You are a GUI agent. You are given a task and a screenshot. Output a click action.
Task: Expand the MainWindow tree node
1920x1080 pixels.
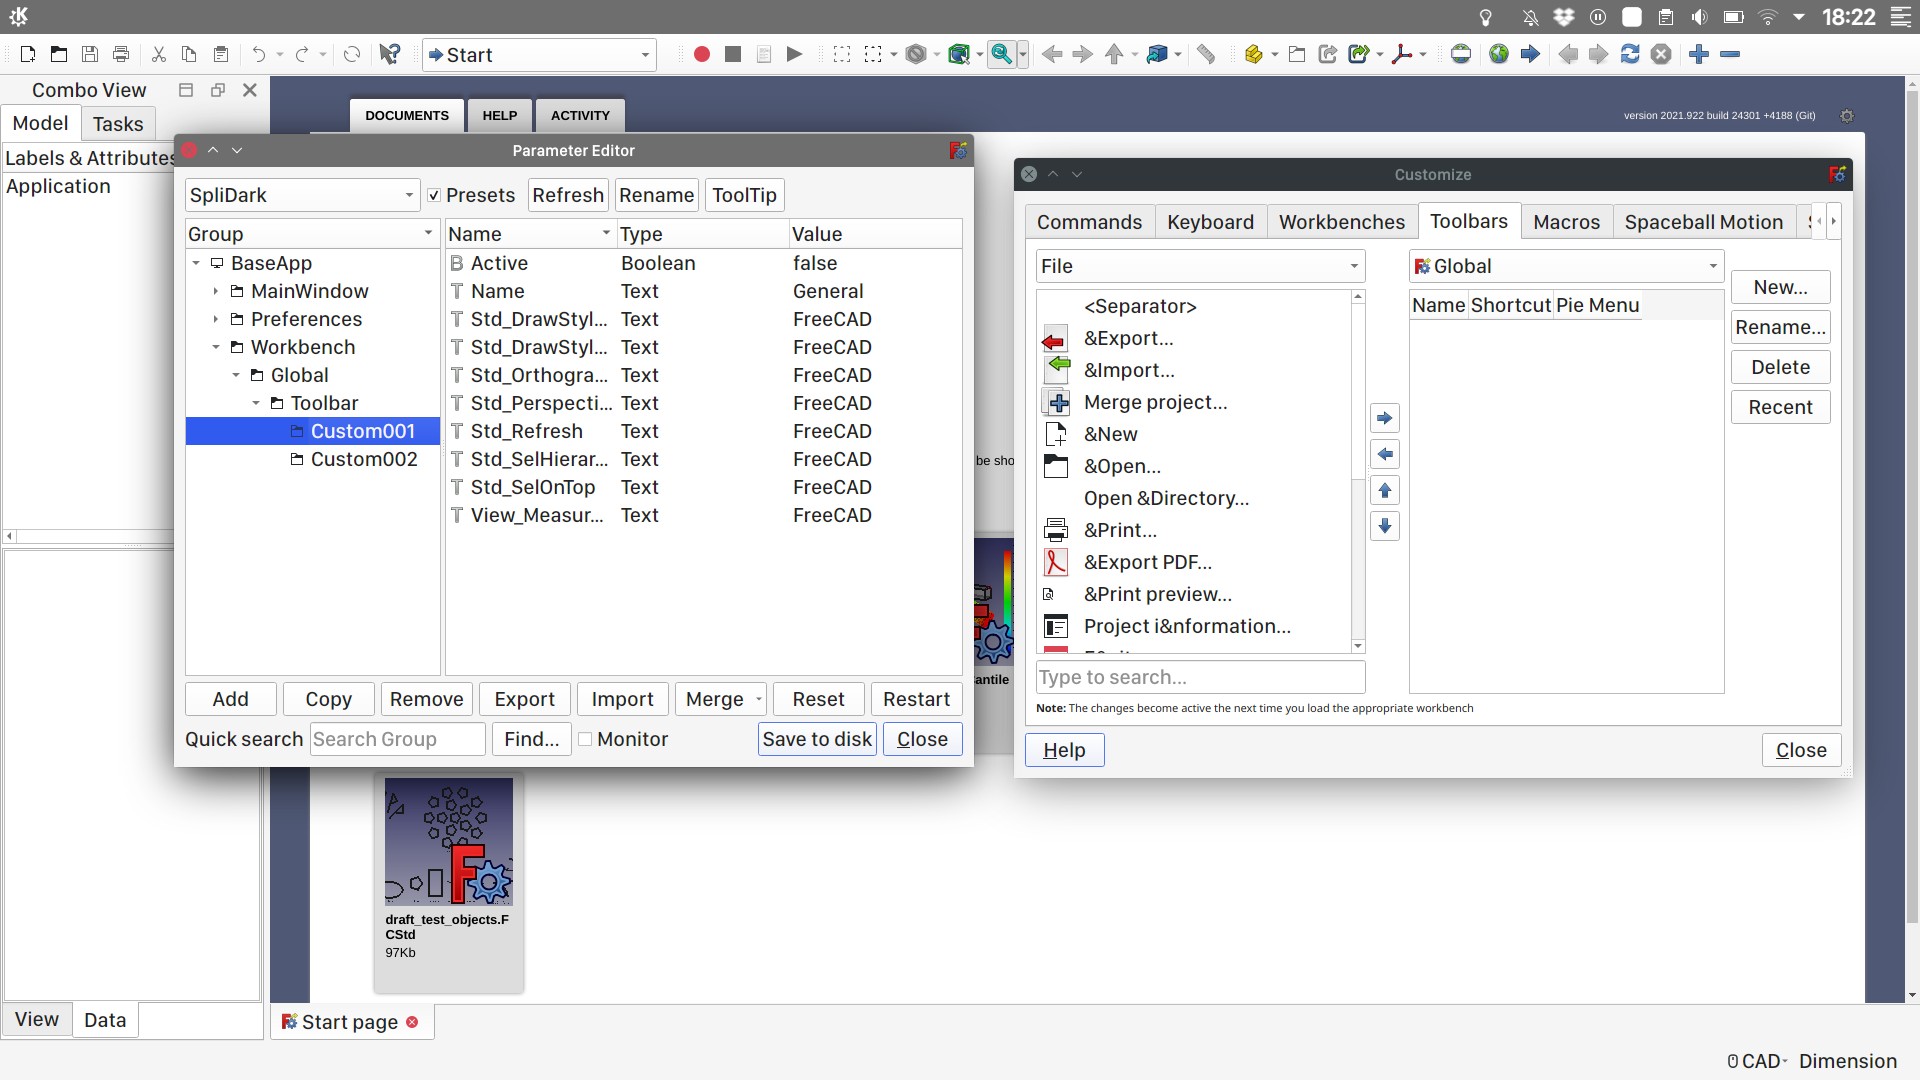[x=216, y=291]
